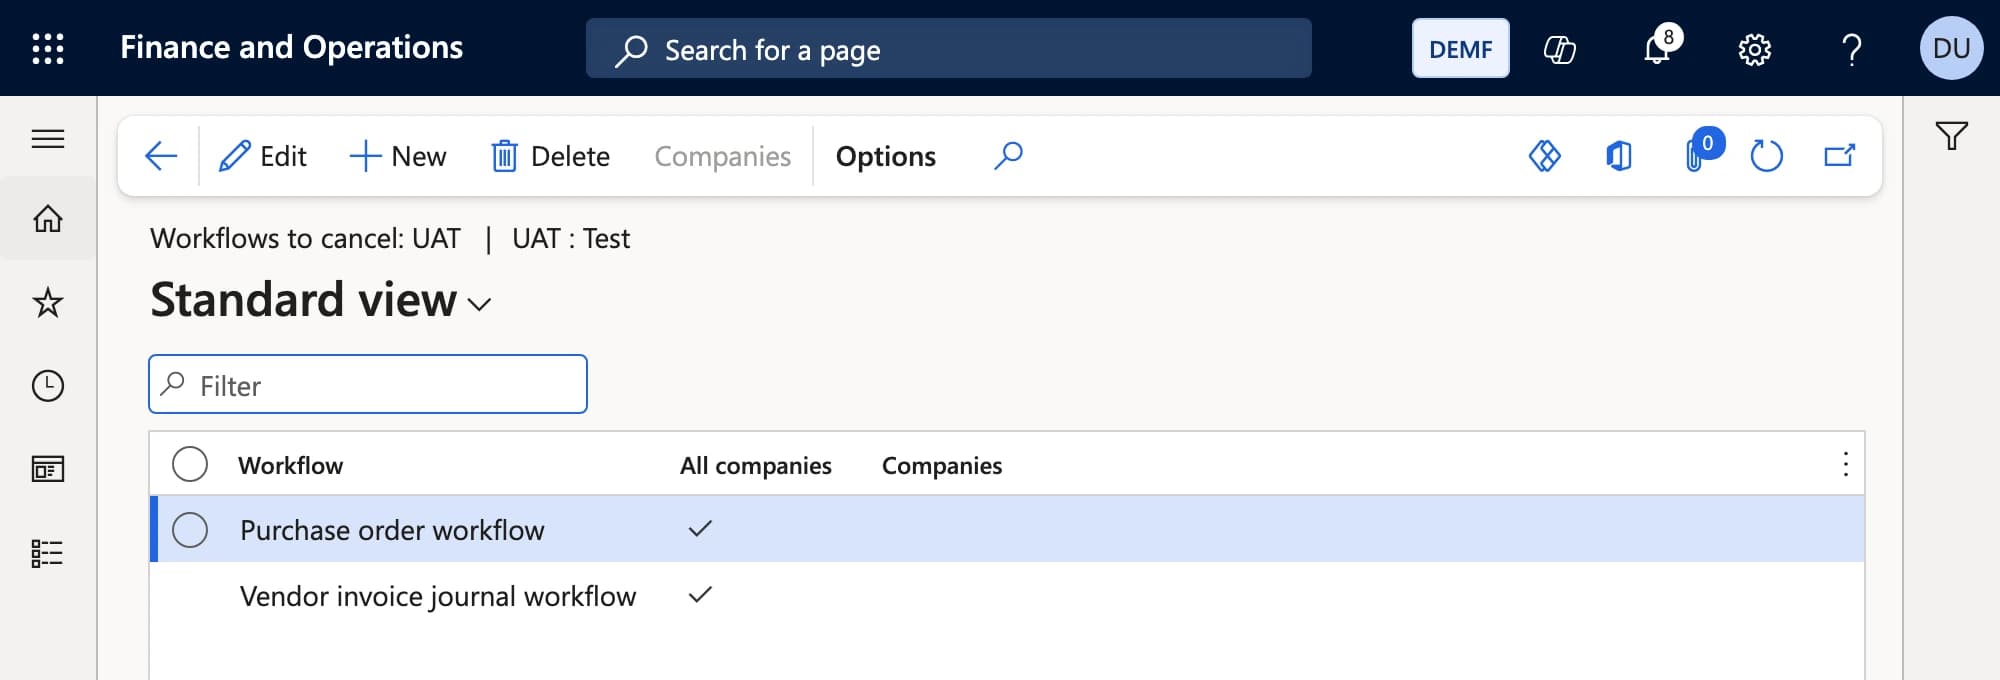The image size is (2000, 680).
Task: Refresh the page
Action: (x=1767, y=156)
